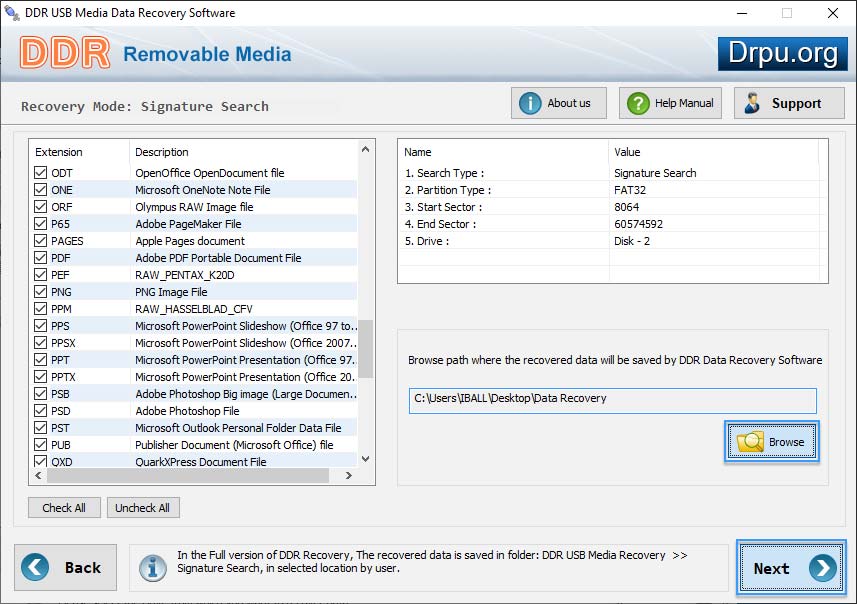Click the Next arrow icon
The width and height of the screenshot is (857, 604).
pos(823,568)
